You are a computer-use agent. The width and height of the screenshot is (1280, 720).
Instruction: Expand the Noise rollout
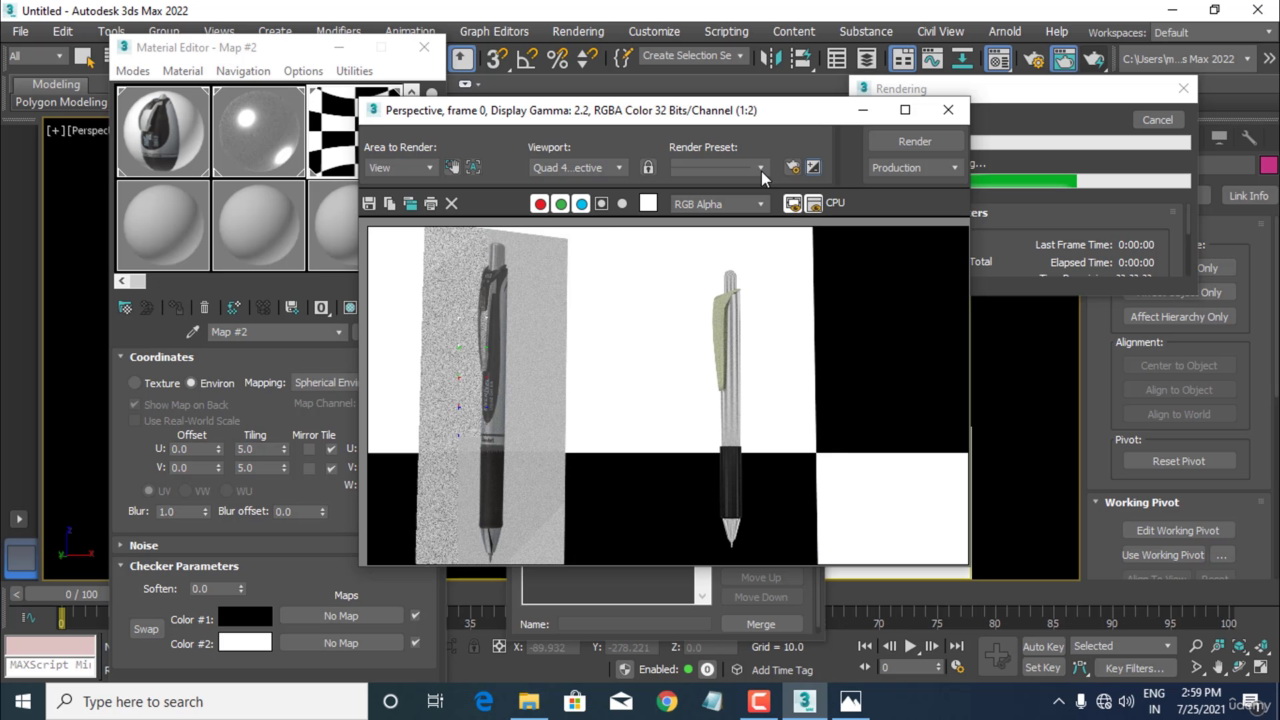click(143, 546)
